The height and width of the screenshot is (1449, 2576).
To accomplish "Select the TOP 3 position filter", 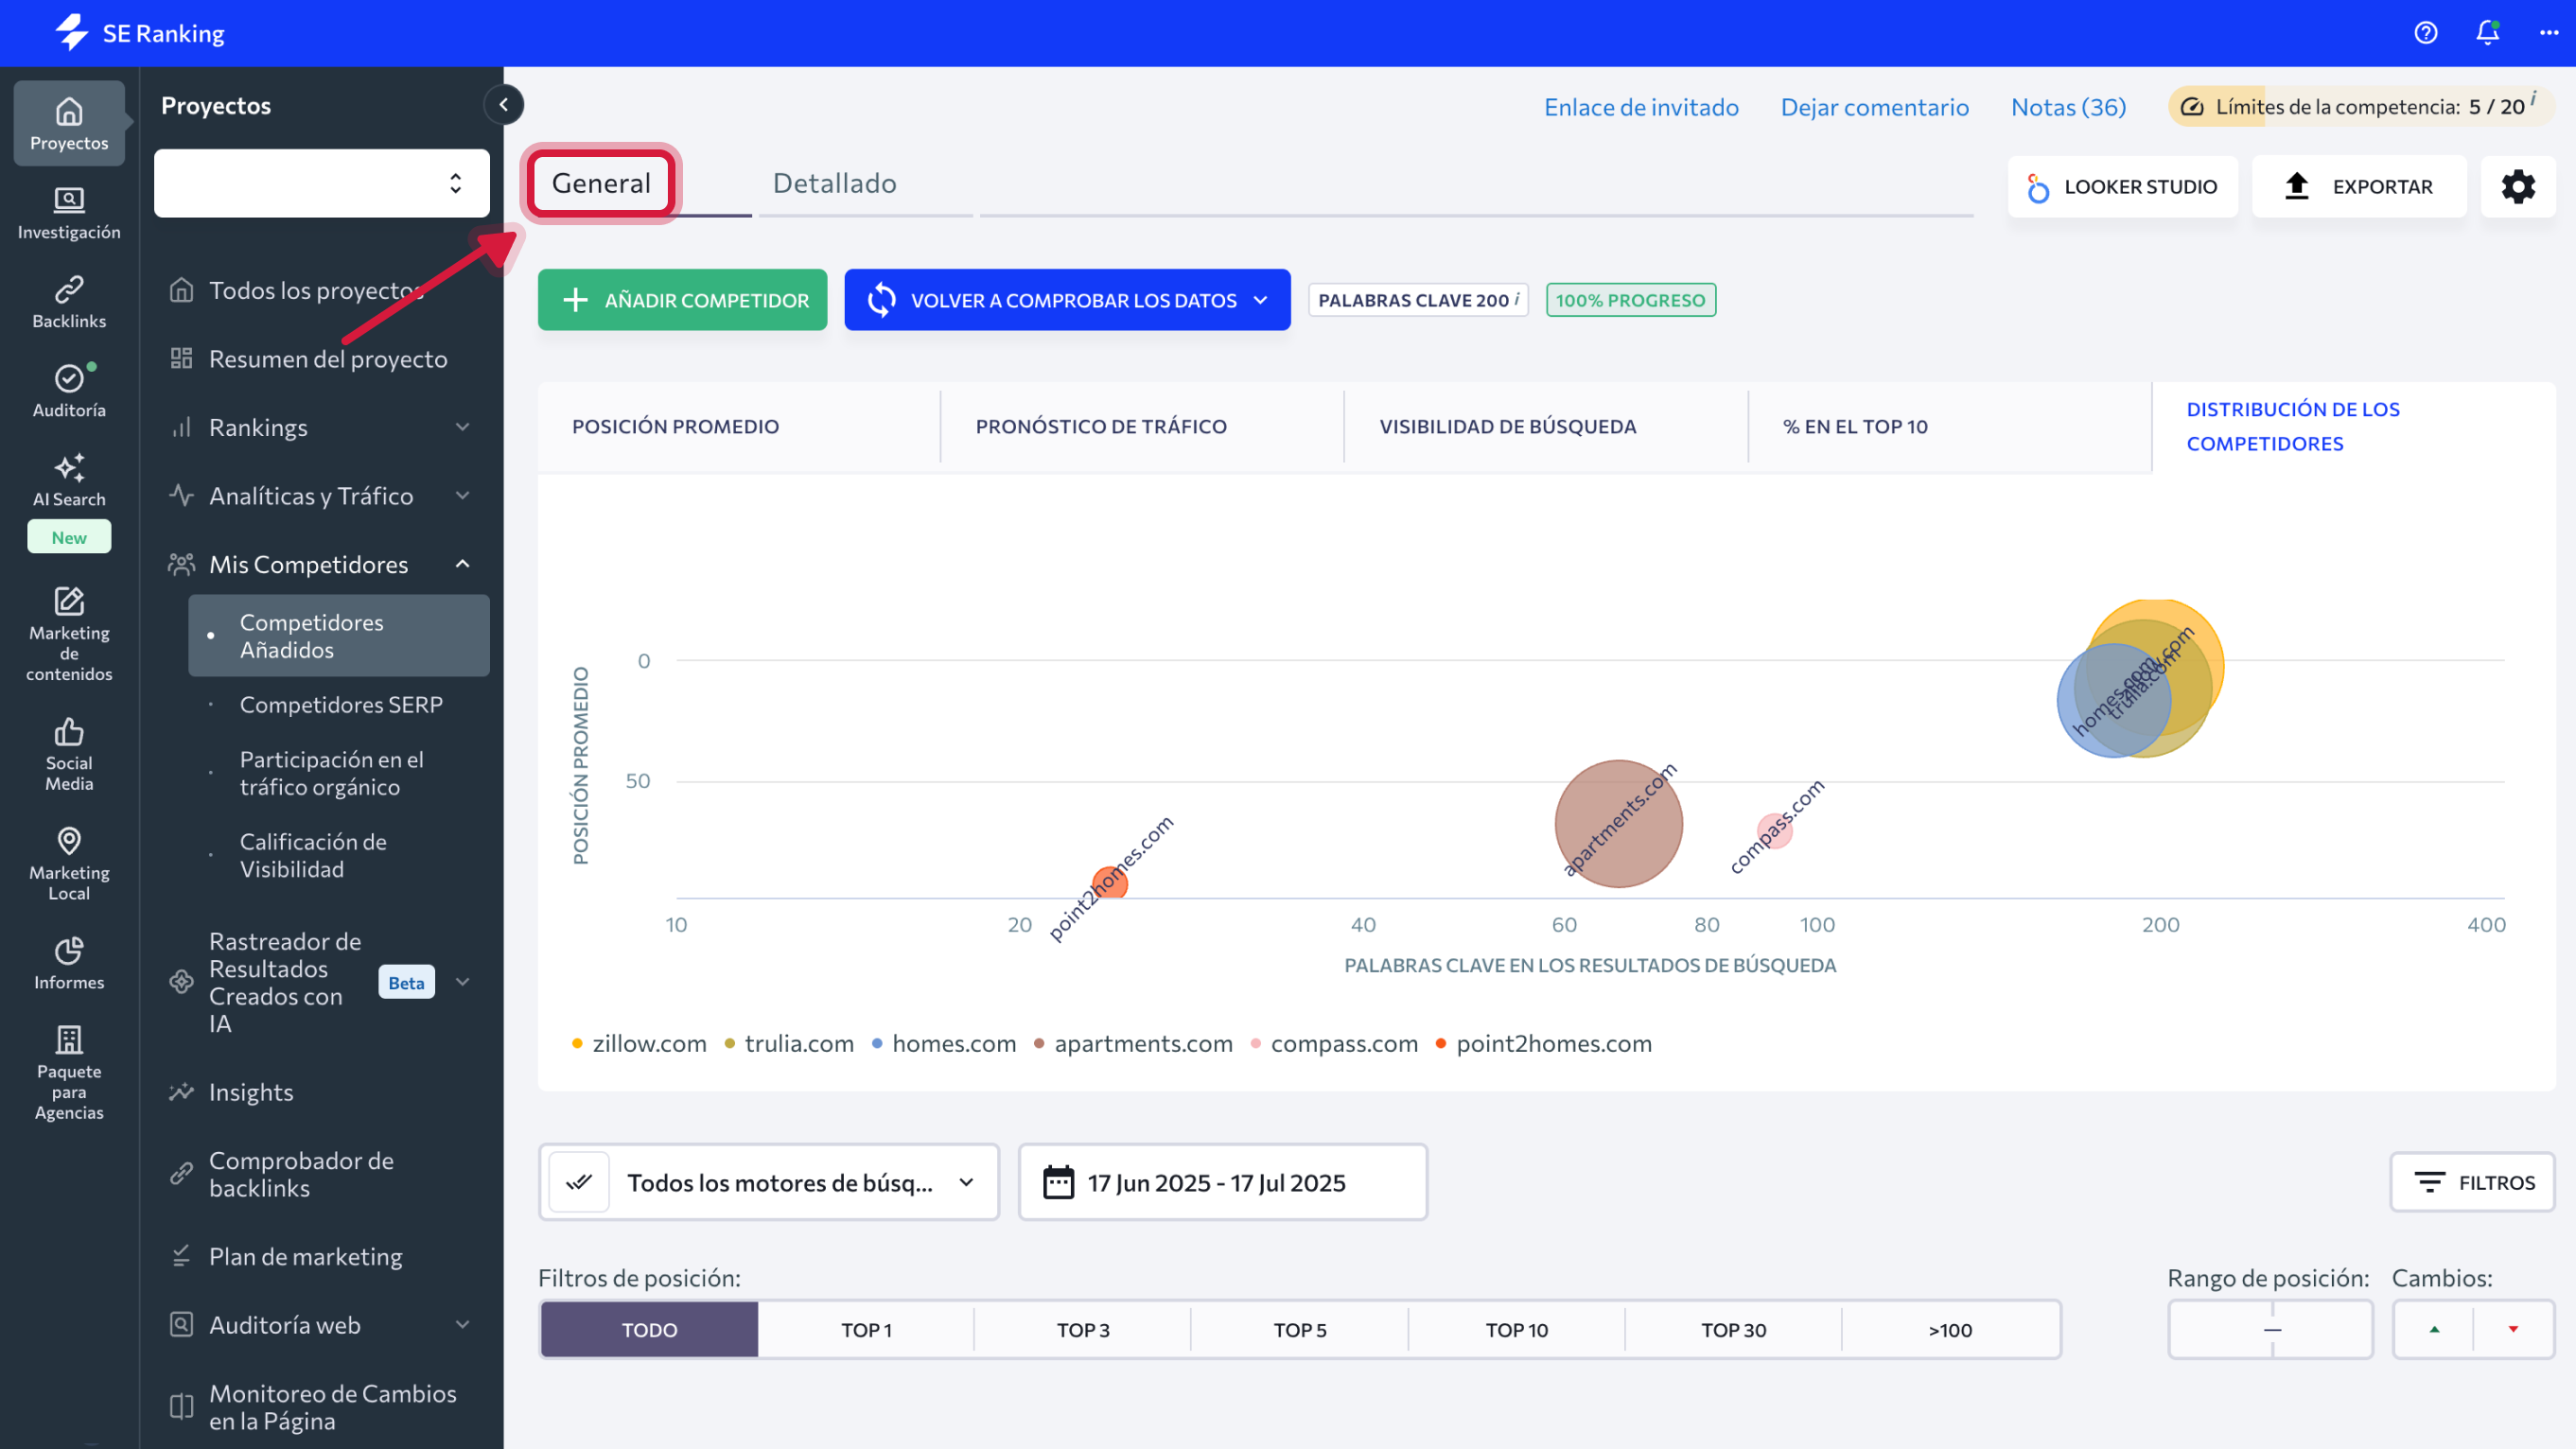I will (1083, 1329).
